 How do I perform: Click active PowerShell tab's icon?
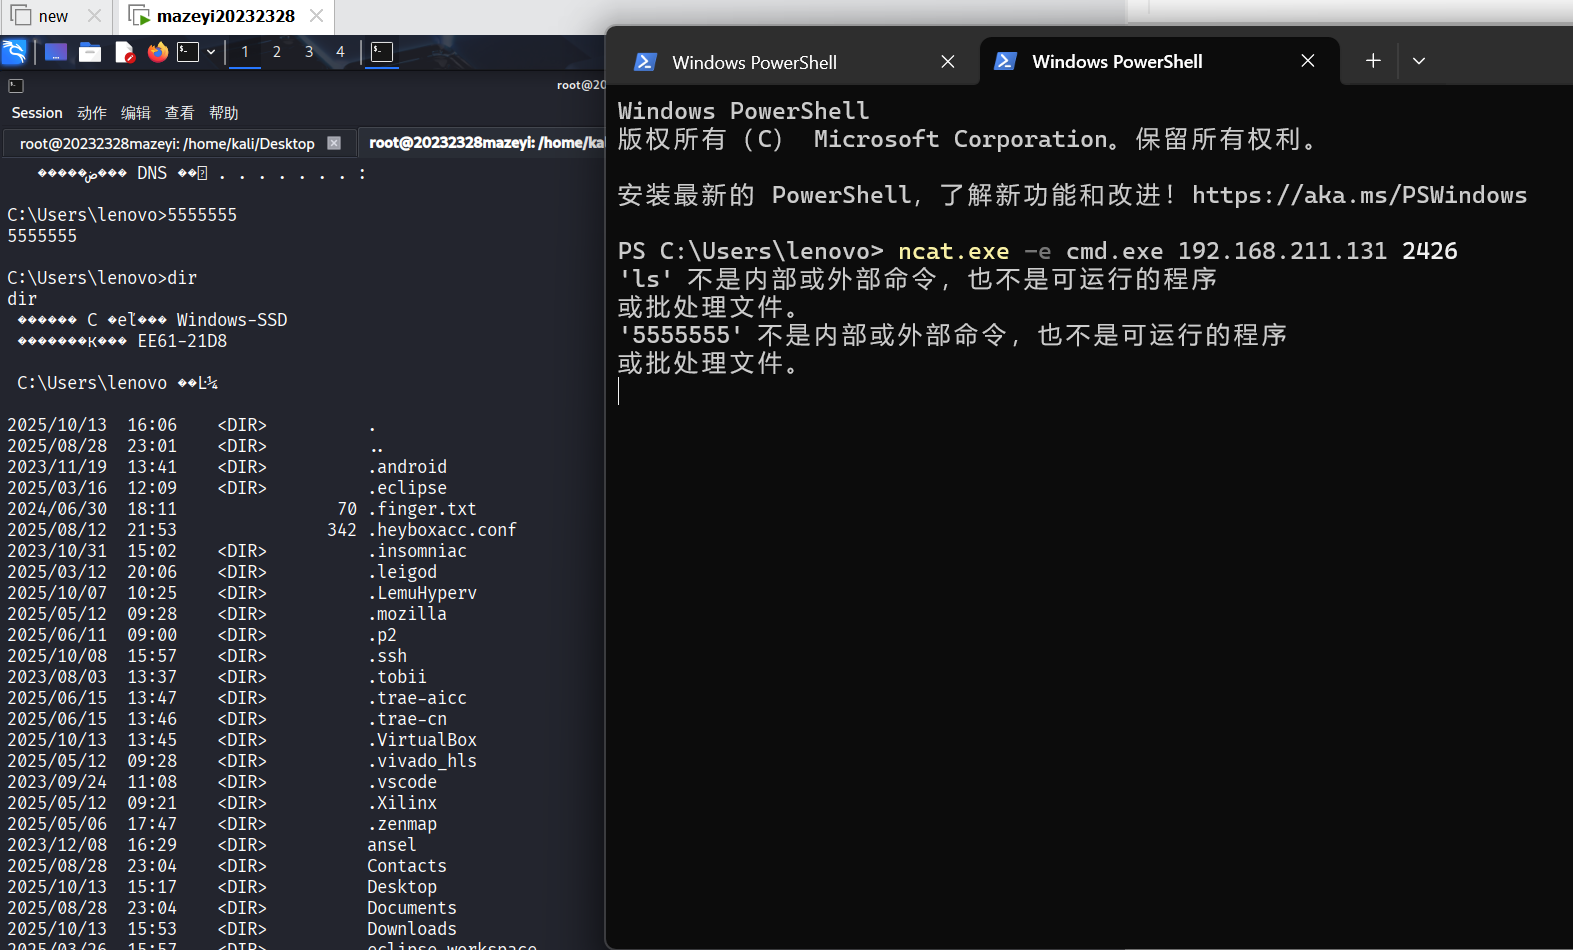(1005, 61)
